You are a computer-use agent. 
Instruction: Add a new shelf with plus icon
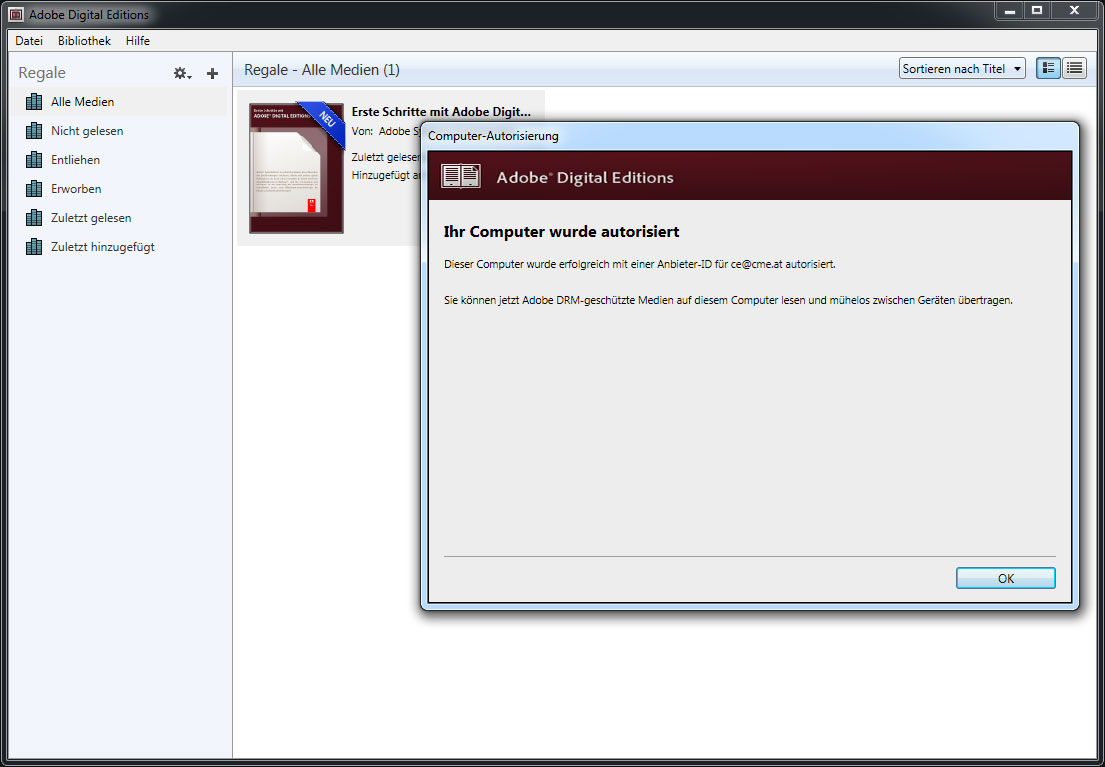tap(212, 73)
